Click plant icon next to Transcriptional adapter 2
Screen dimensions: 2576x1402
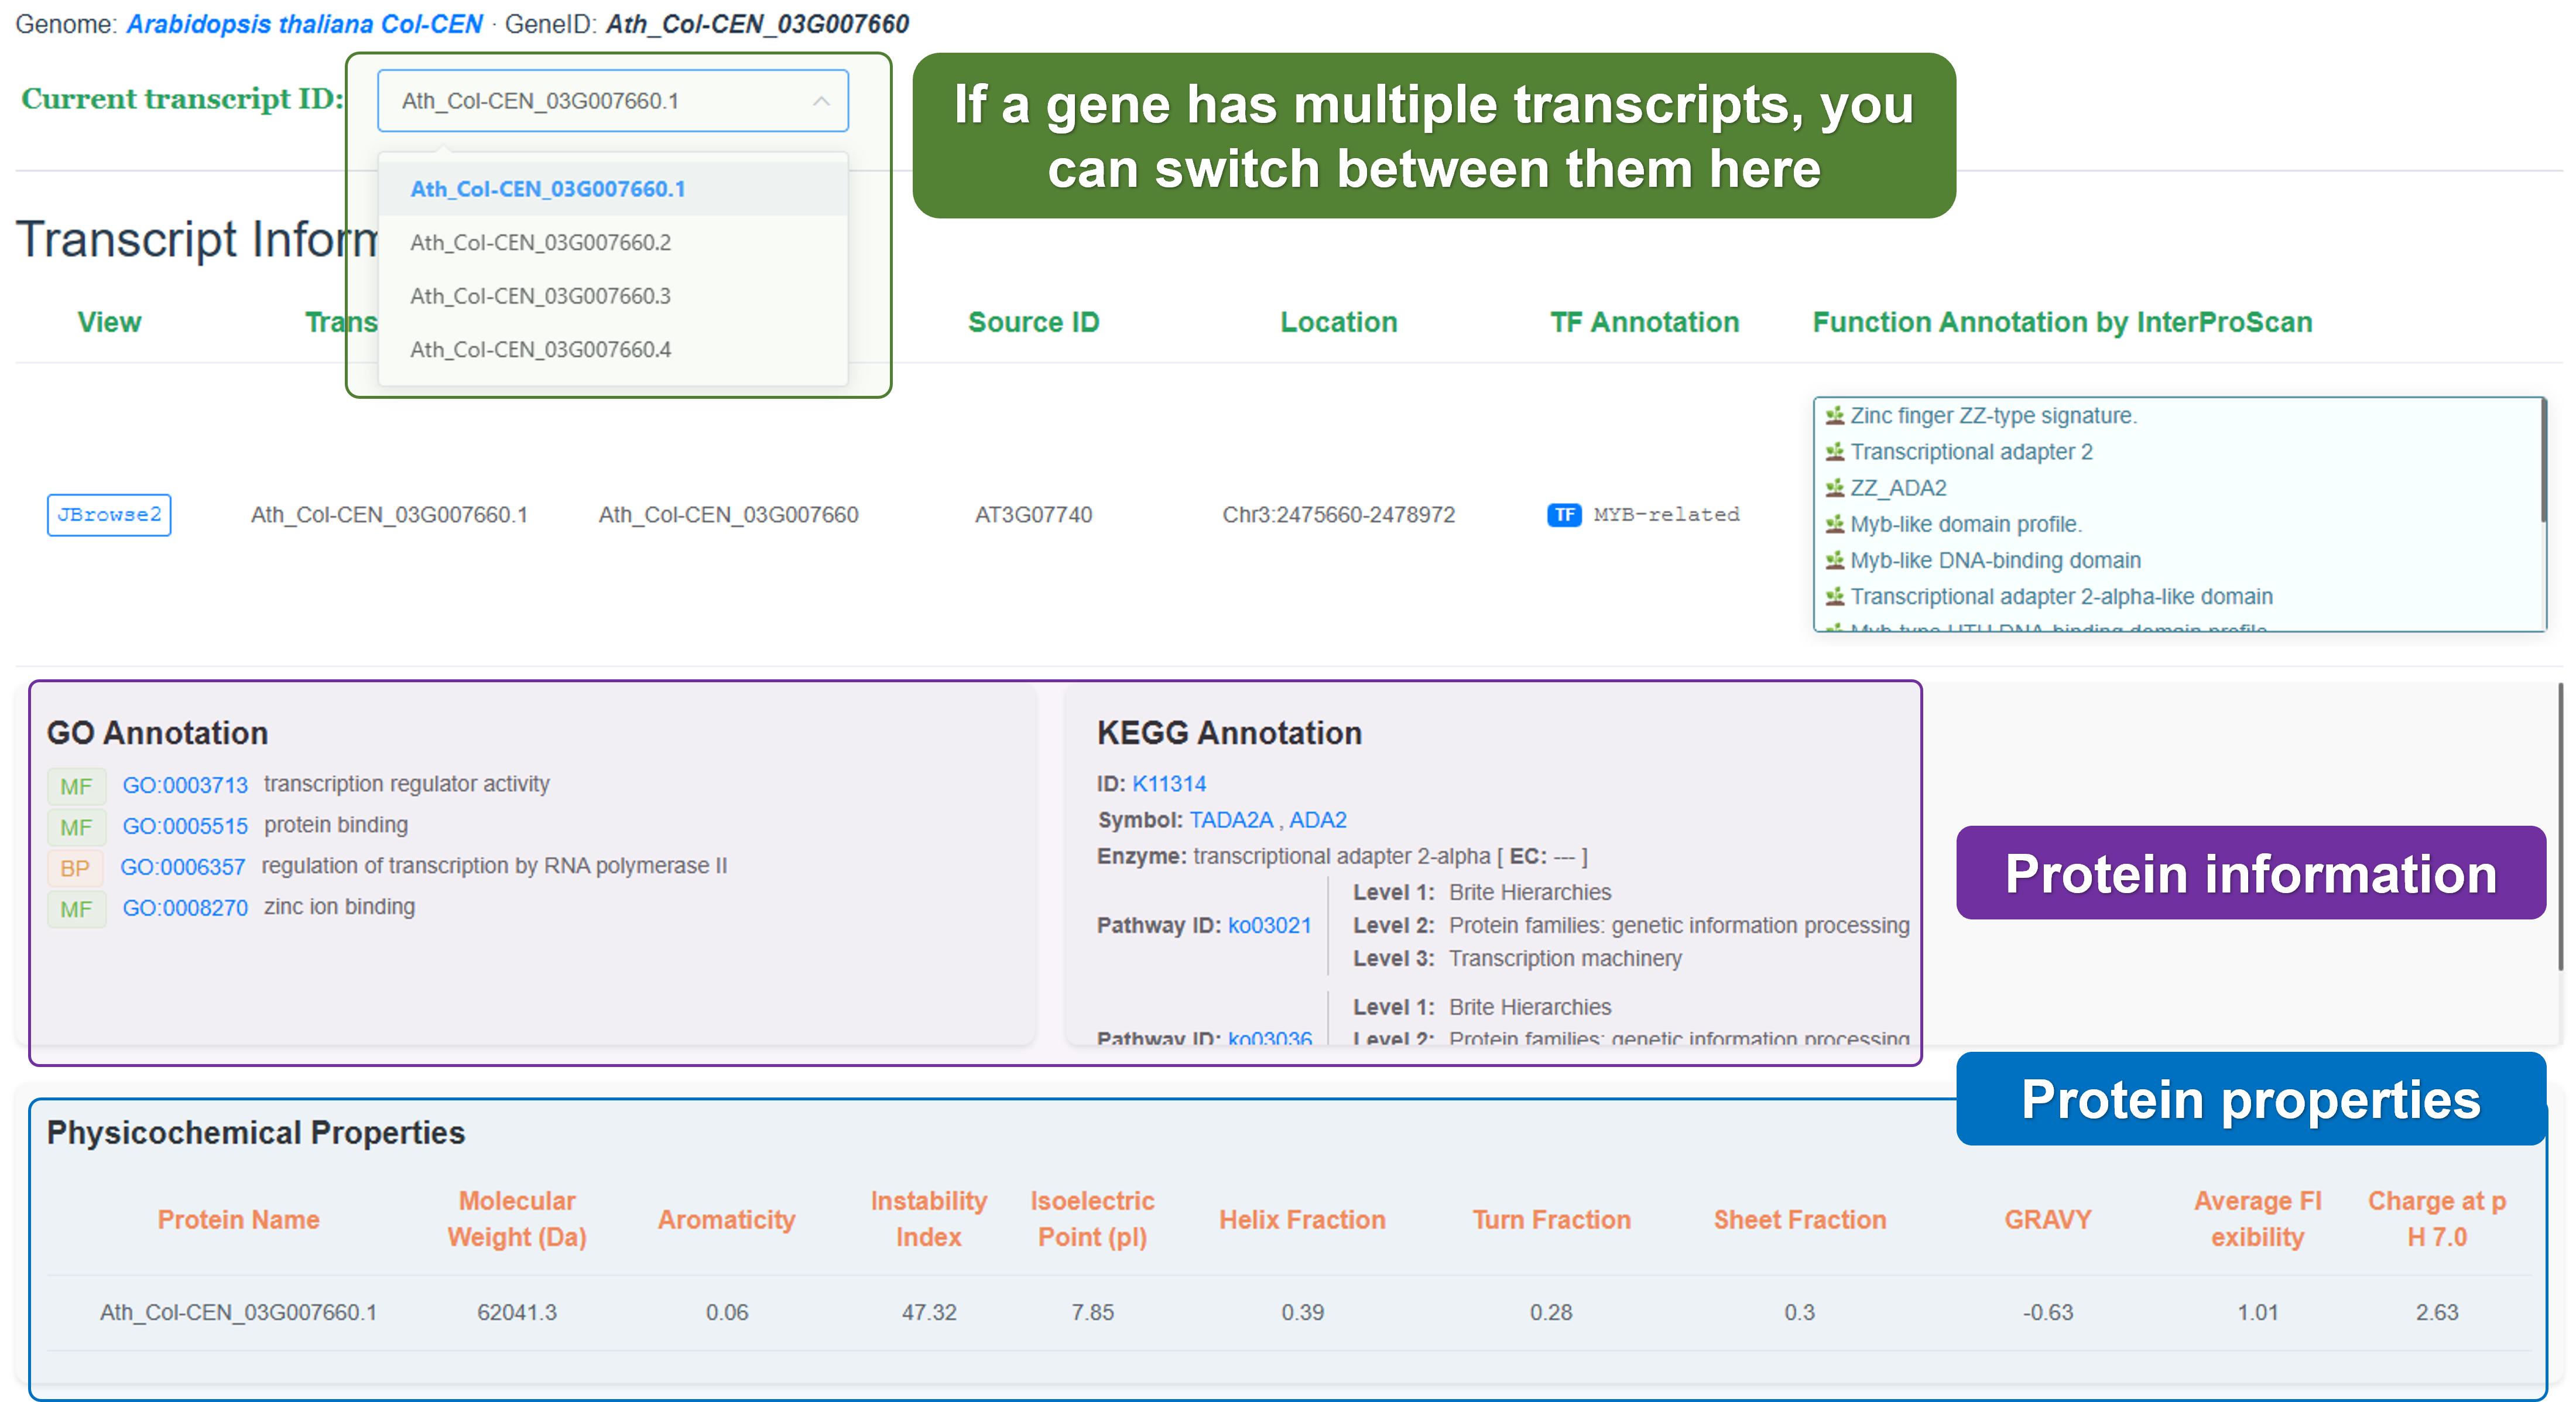[1834, 452]
